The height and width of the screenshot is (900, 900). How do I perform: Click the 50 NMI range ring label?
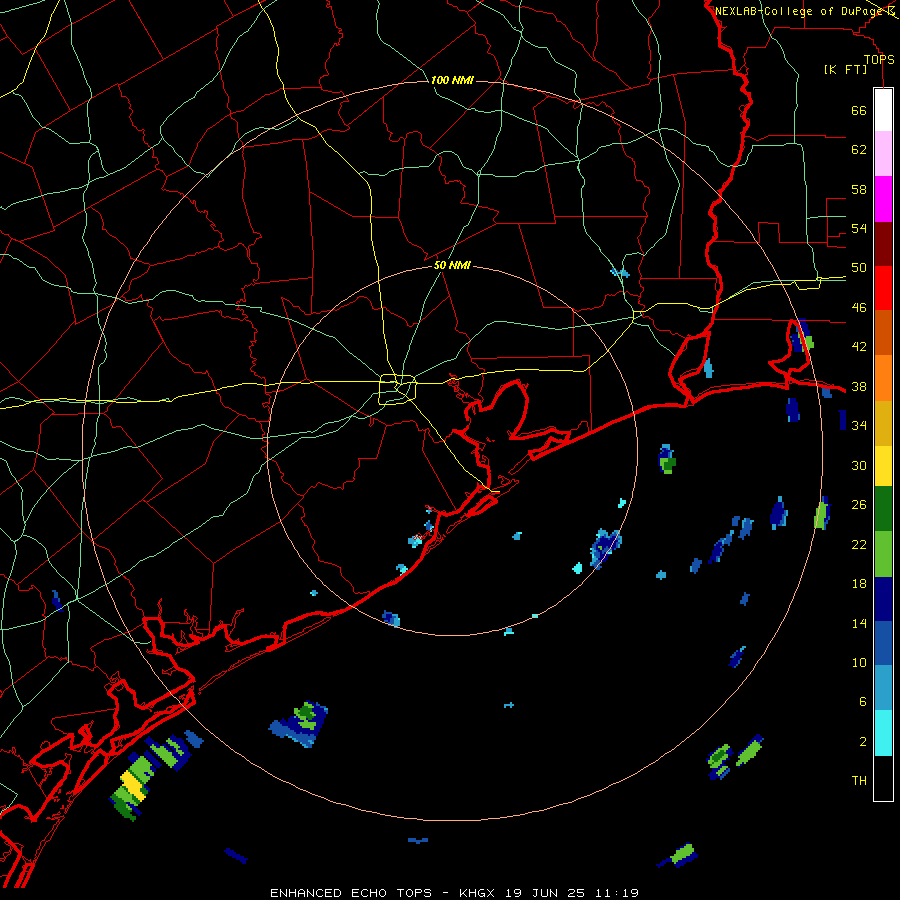tap(452, 265)
